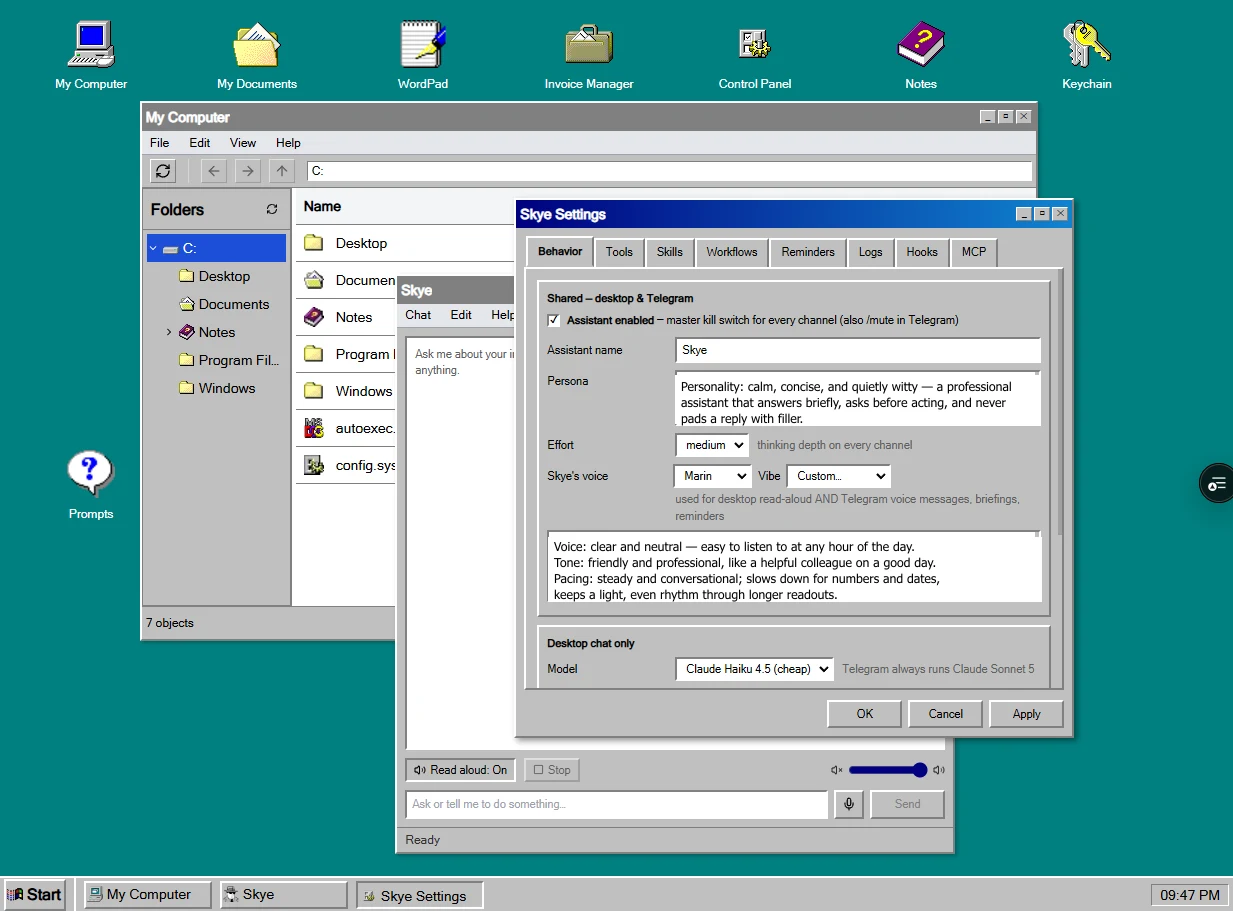Screen dimensions: 1233x911
Task: Click mute speaker icon beside volume slider
Action: pyautogui.click(x=837, y=770)
